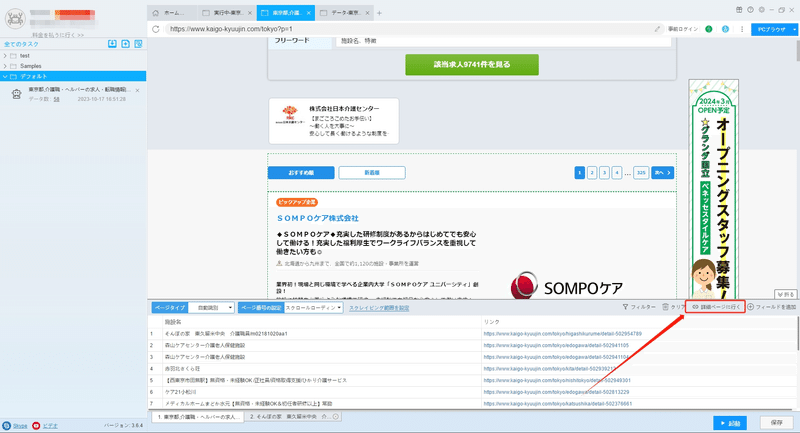Close the データ-東京 tab
800x433 pixels.
(x=367, y=13)
